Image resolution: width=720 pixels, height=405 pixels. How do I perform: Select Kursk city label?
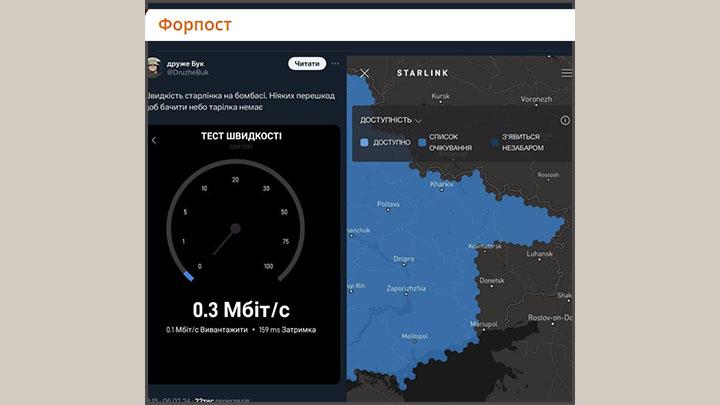coord(440,97)
